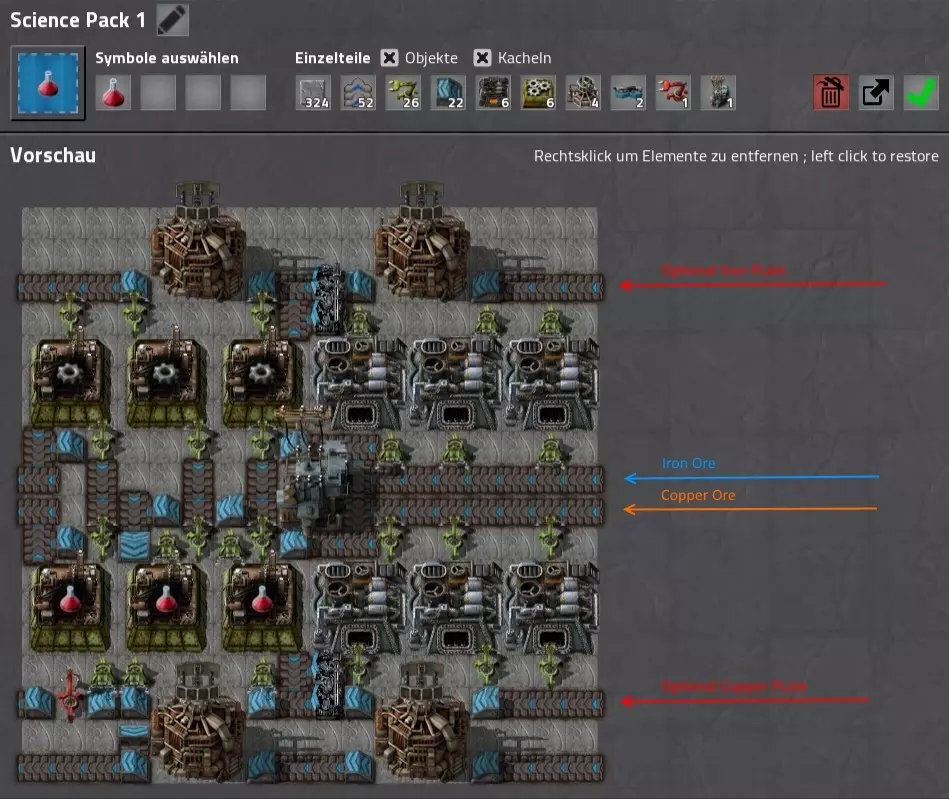Click the middle science pack assembler in preview
Image resolution: width=949 pixels, height=799 pixels.
(165, 607)
